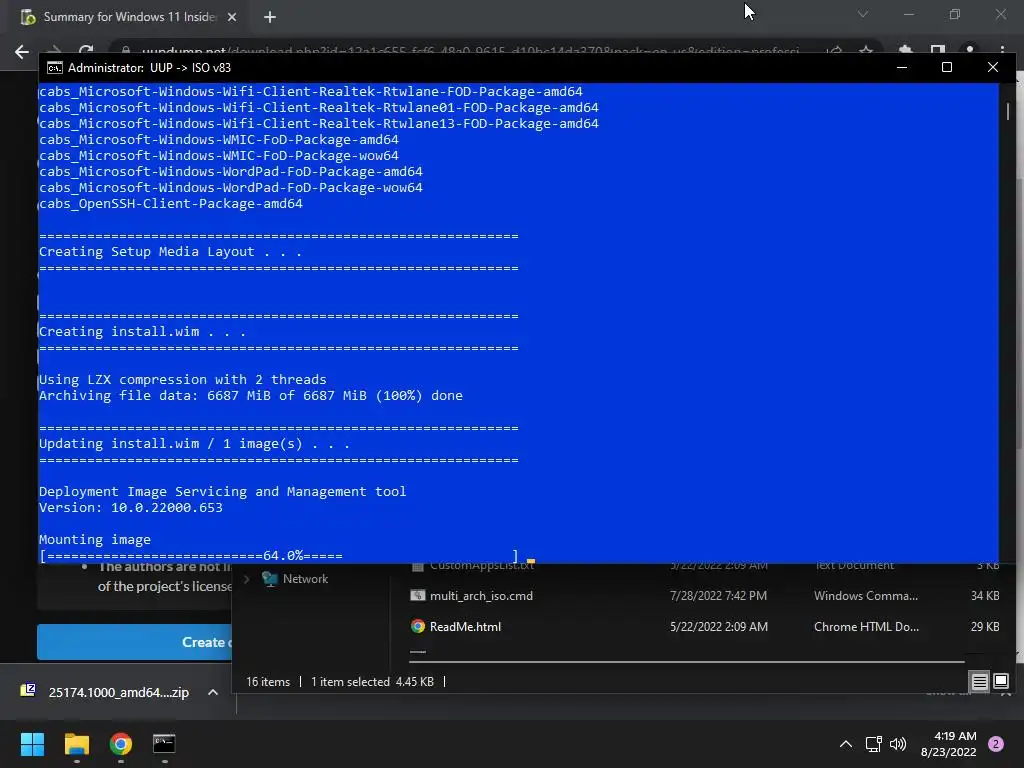Click '16 items' in Explorer status bar
1024x768 pixels.
[x=268, y=682]
